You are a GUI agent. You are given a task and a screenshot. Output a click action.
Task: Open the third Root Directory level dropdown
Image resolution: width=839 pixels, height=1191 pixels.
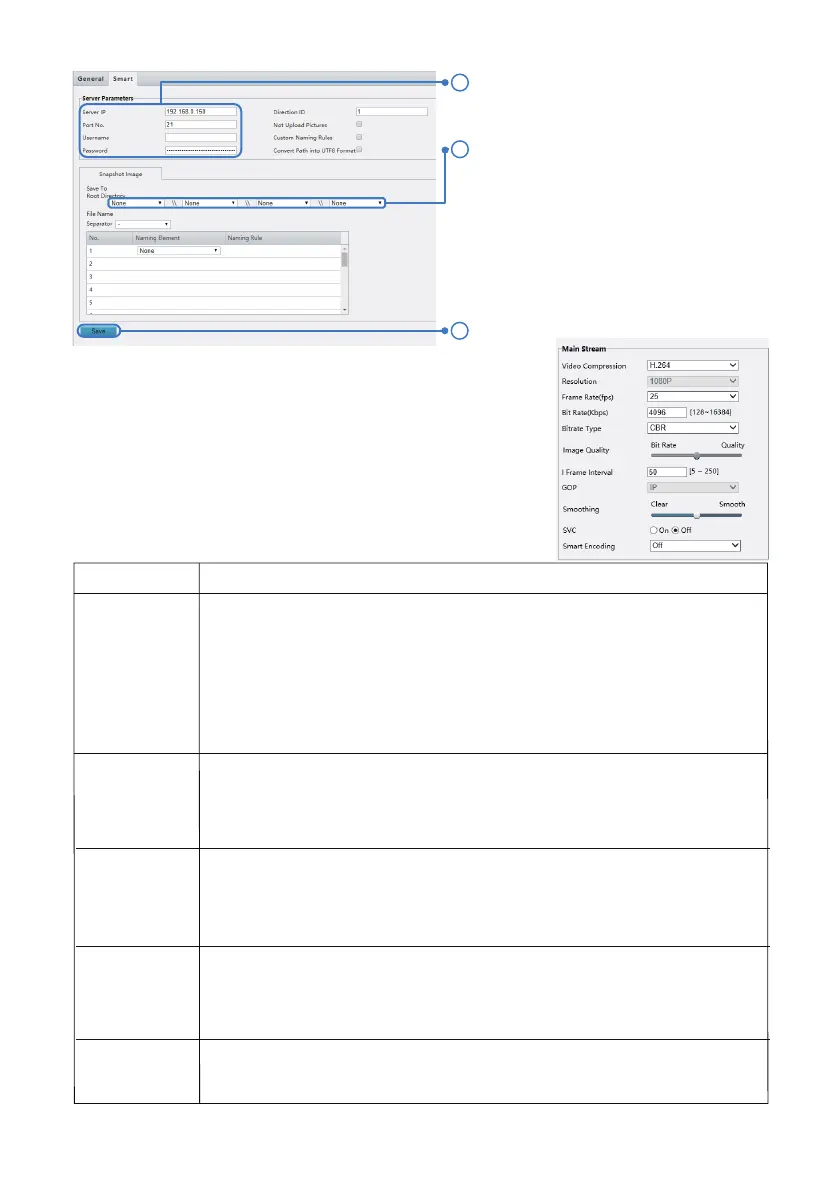coord(283,203)
